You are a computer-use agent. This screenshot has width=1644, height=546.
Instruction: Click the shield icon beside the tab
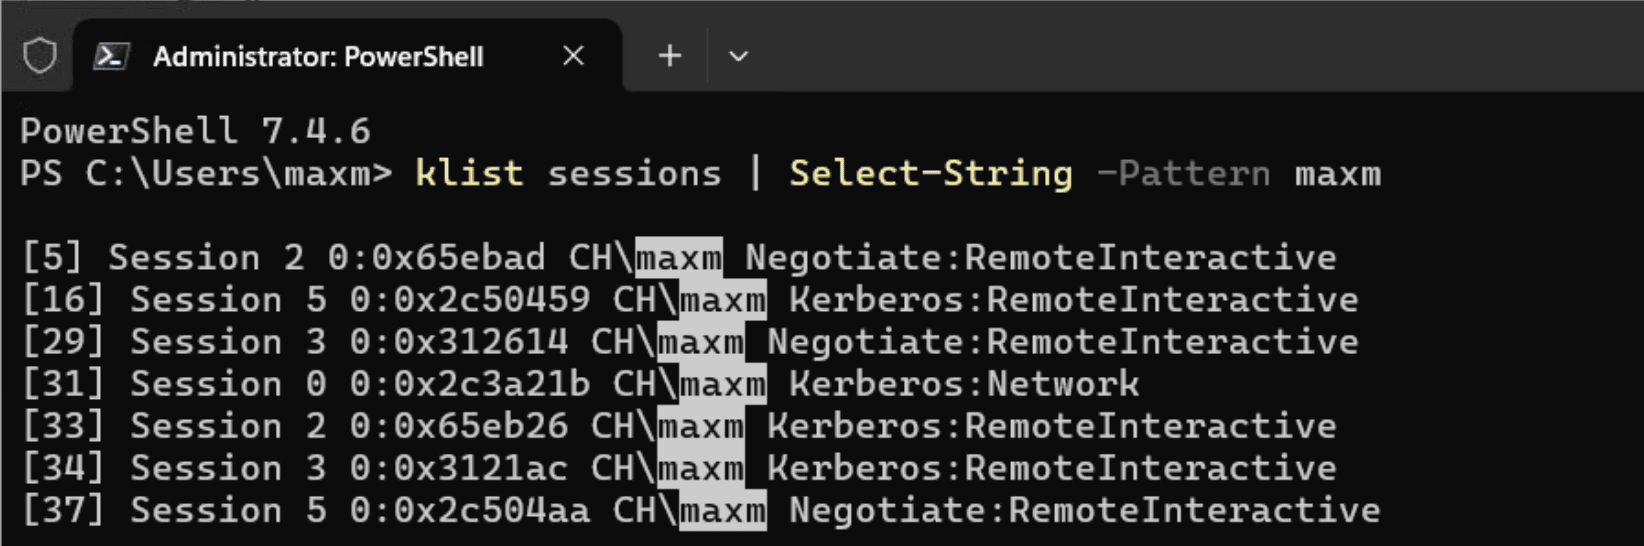(x=40, y=56)
